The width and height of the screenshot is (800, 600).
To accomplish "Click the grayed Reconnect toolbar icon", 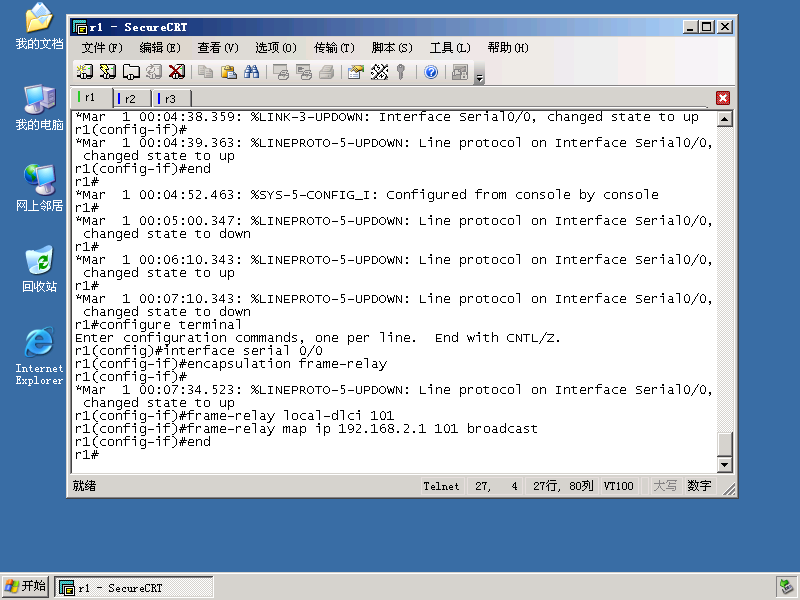I will pyautogui.click(x=154, y=72).
